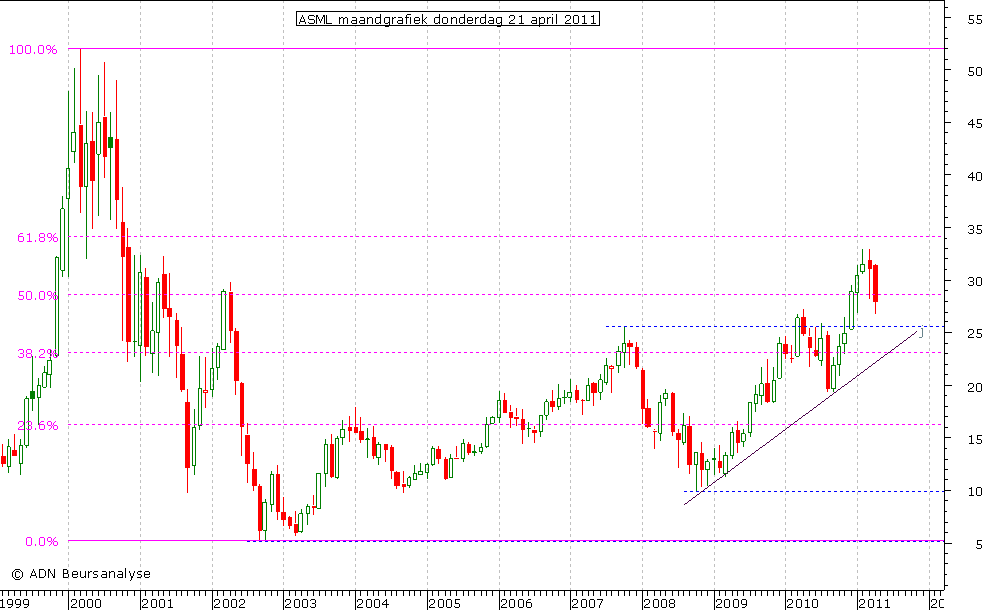Click the price axis value 45

(974, 124)
